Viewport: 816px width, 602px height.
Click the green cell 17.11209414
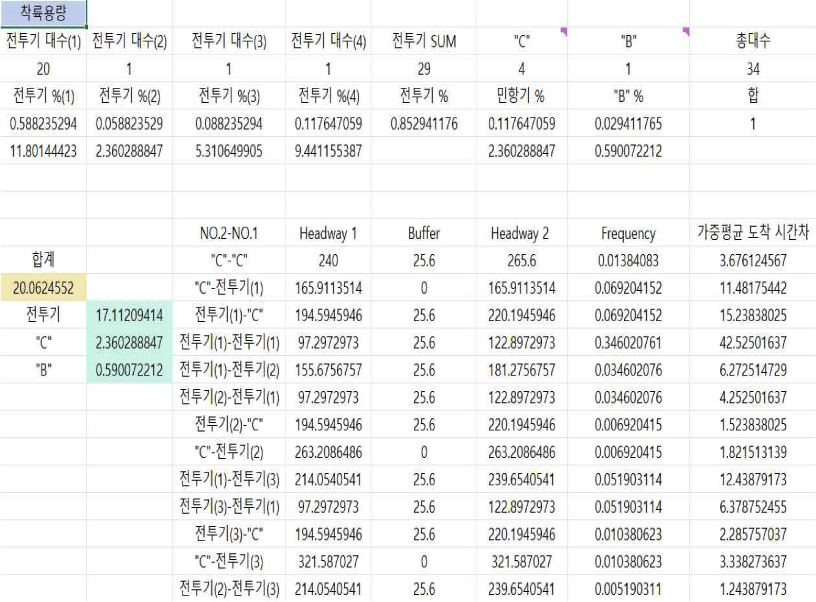click(x=130, y=316)
